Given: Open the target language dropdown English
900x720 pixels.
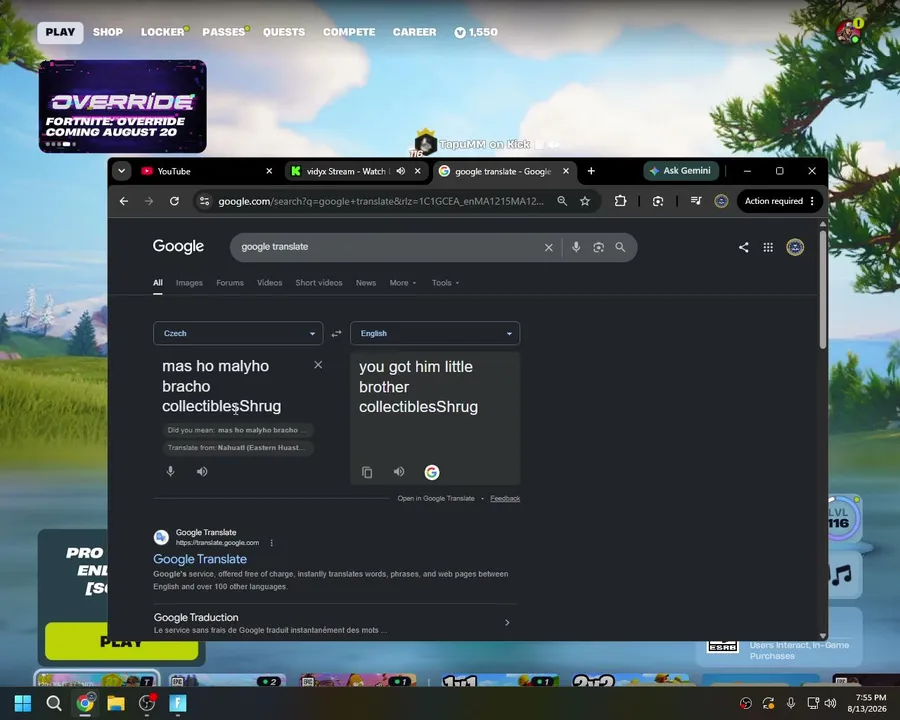Looking at the screenshot, I should coord(435,333).
